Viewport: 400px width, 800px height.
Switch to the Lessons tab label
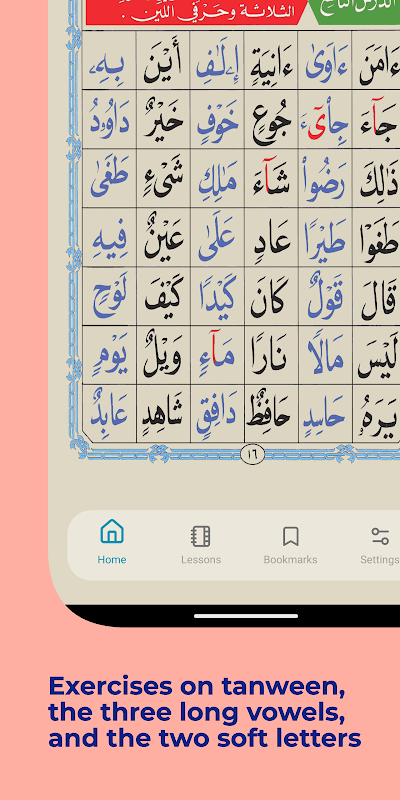[201, 560]
